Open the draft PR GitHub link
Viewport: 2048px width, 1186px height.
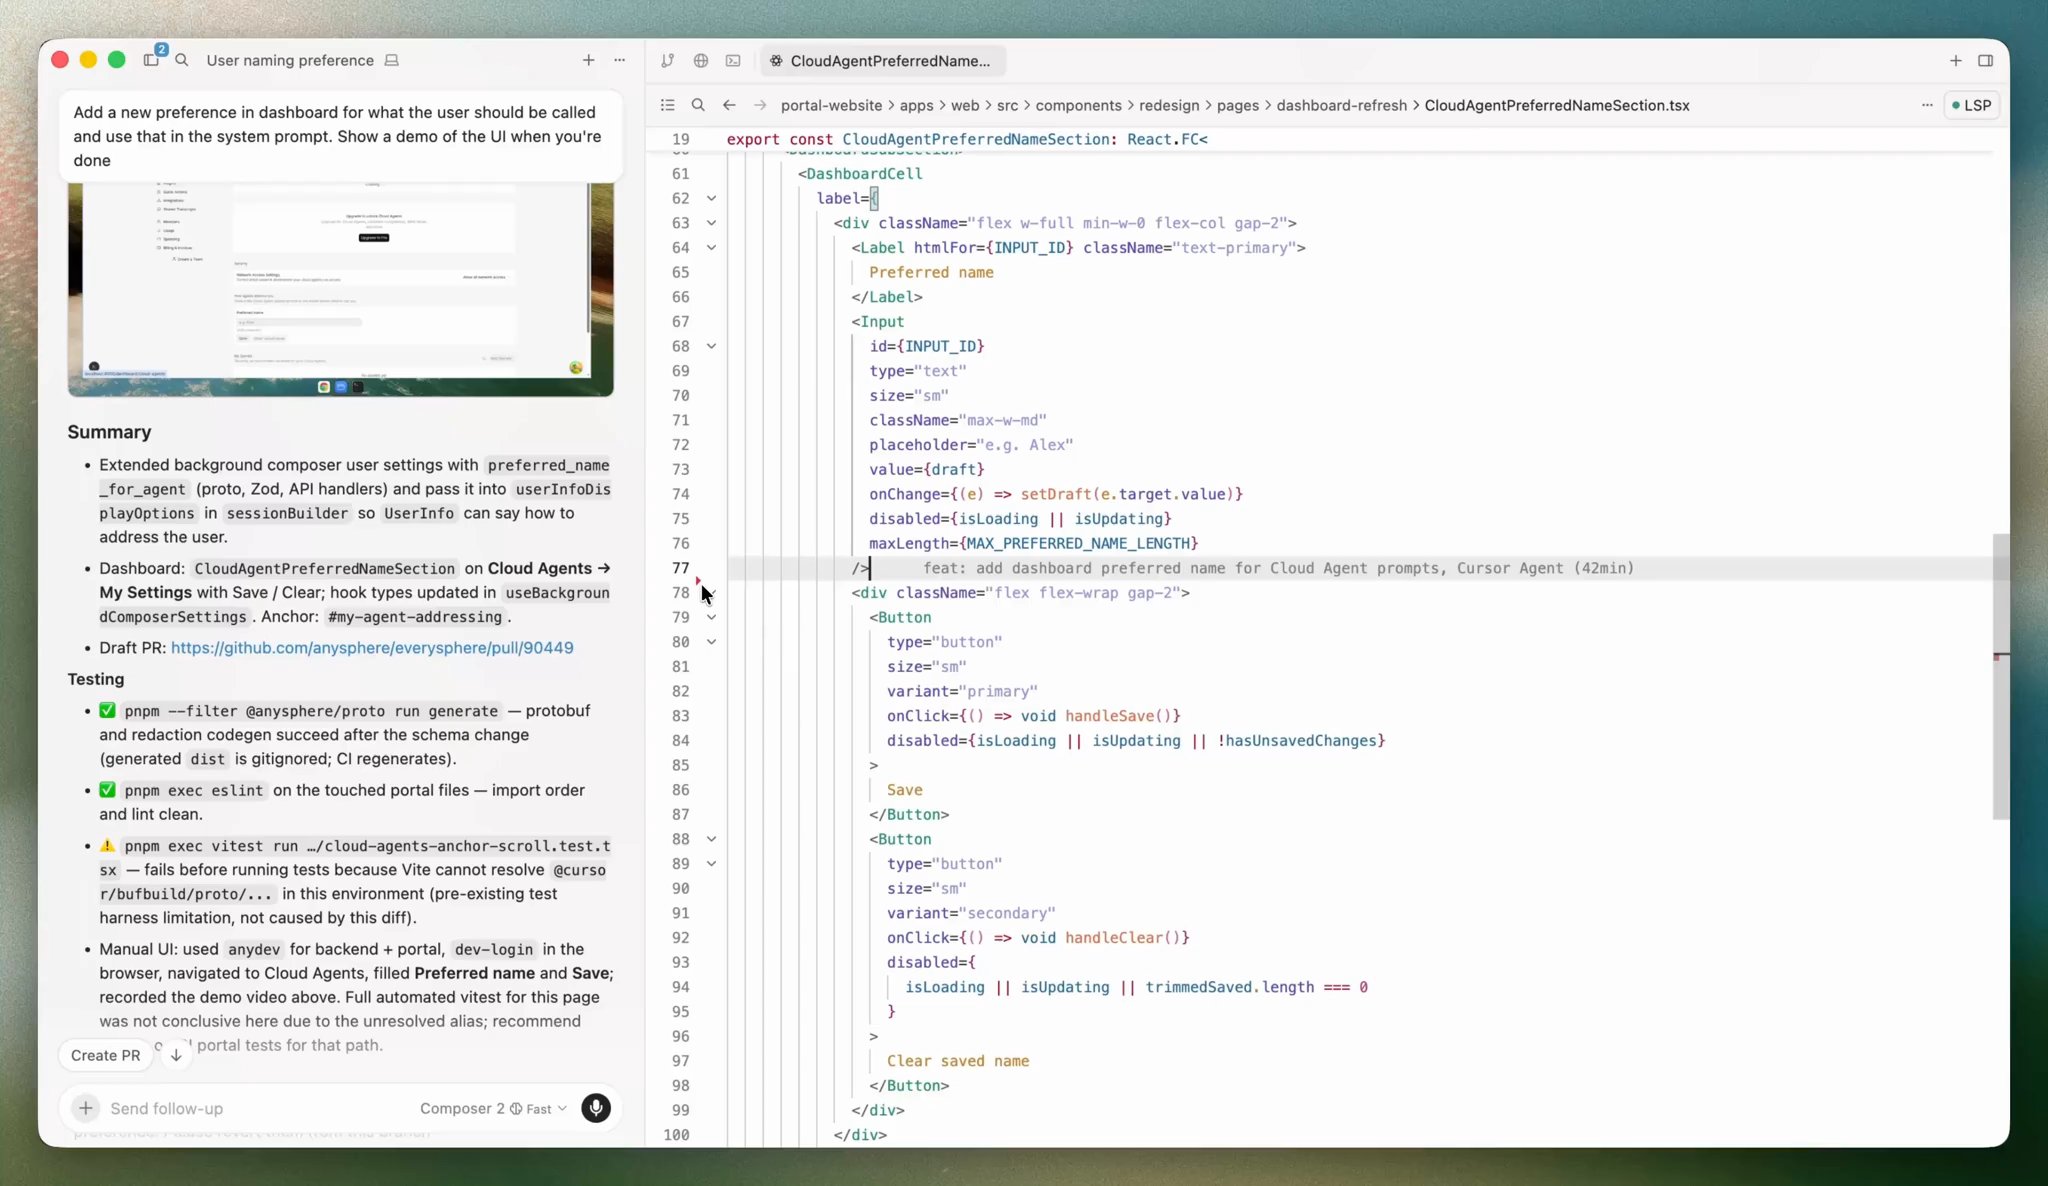tap(372, 647)
